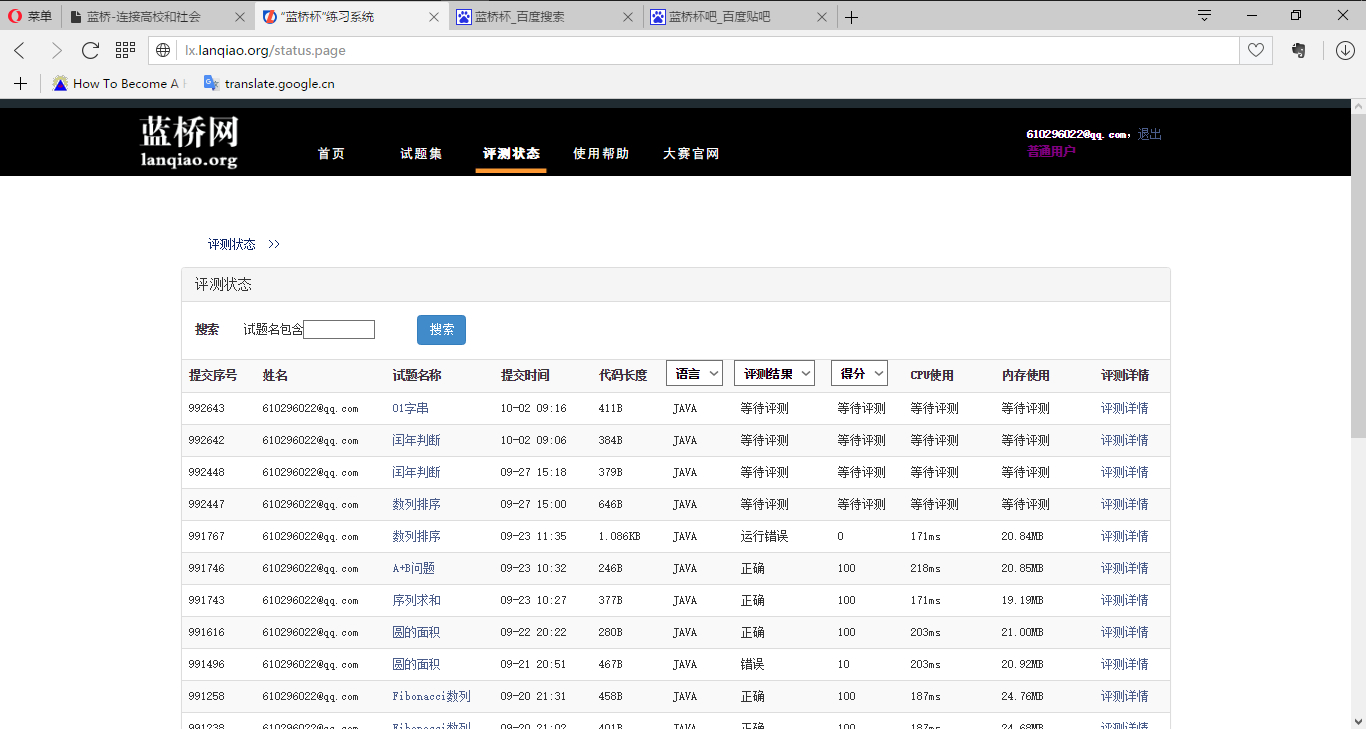
Task: Click the blue 搜索 button
Action: point(441,330)
